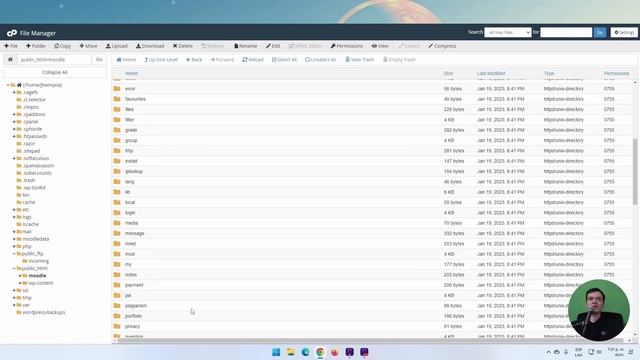Viewport: 640px width, 360px height.
Task: Sort by Type column header
Action: tap(549, 73)
